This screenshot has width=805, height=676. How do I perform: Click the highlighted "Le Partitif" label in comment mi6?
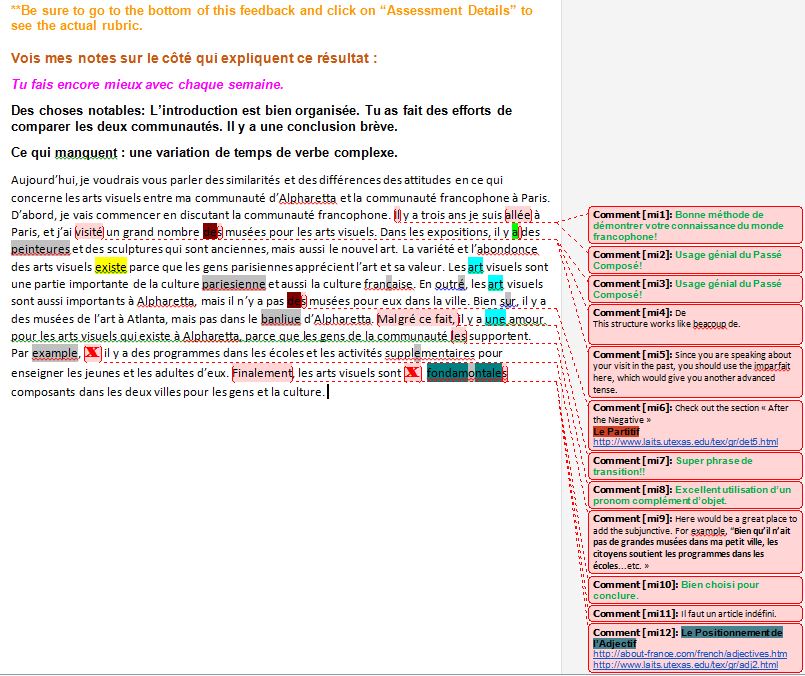(x=616, y=430)
